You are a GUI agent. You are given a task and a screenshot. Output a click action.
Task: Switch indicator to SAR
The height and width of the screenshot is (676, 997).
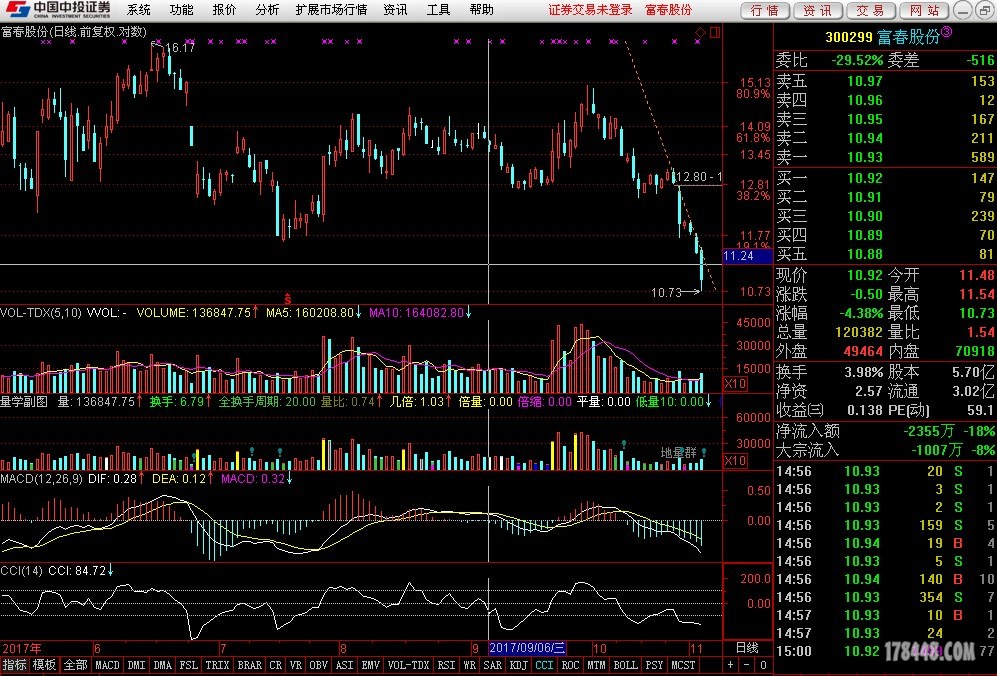coord(493,665)
